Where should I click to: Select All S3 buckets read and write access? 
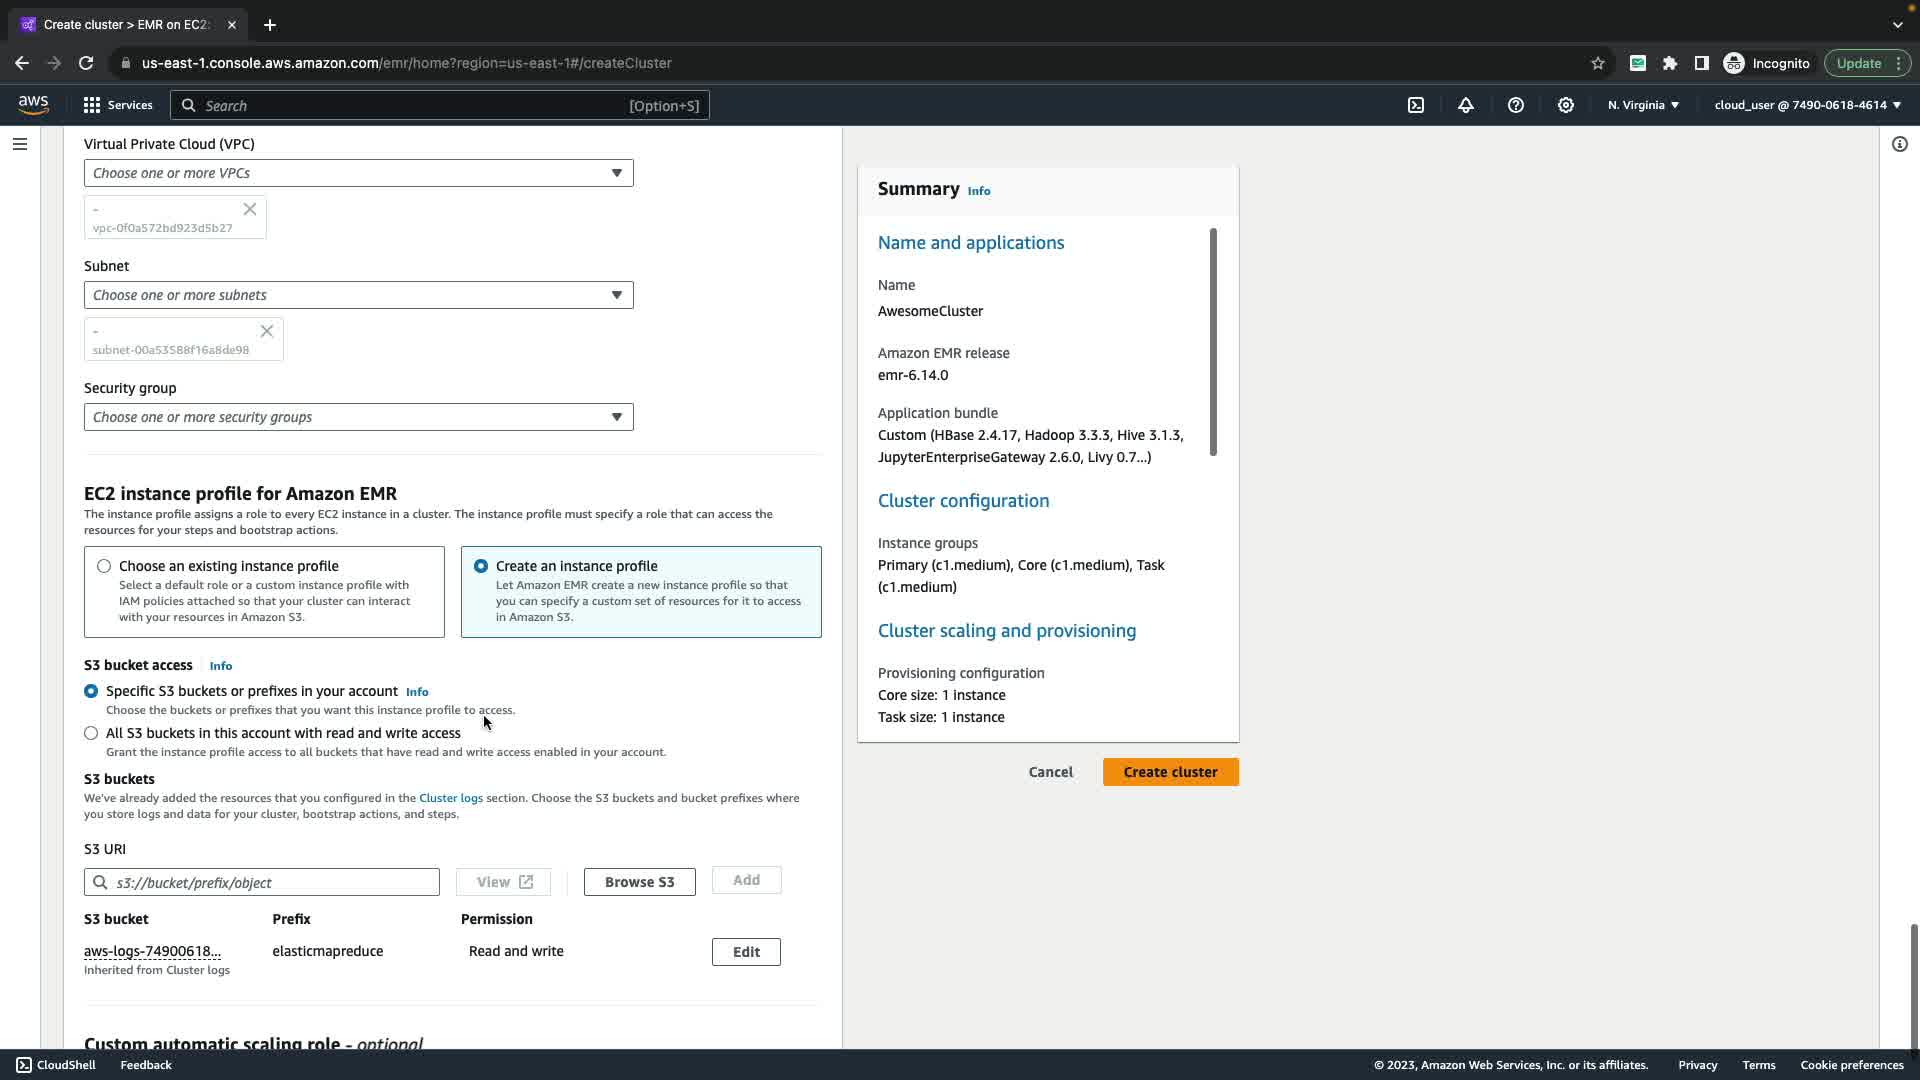point(91,733)
